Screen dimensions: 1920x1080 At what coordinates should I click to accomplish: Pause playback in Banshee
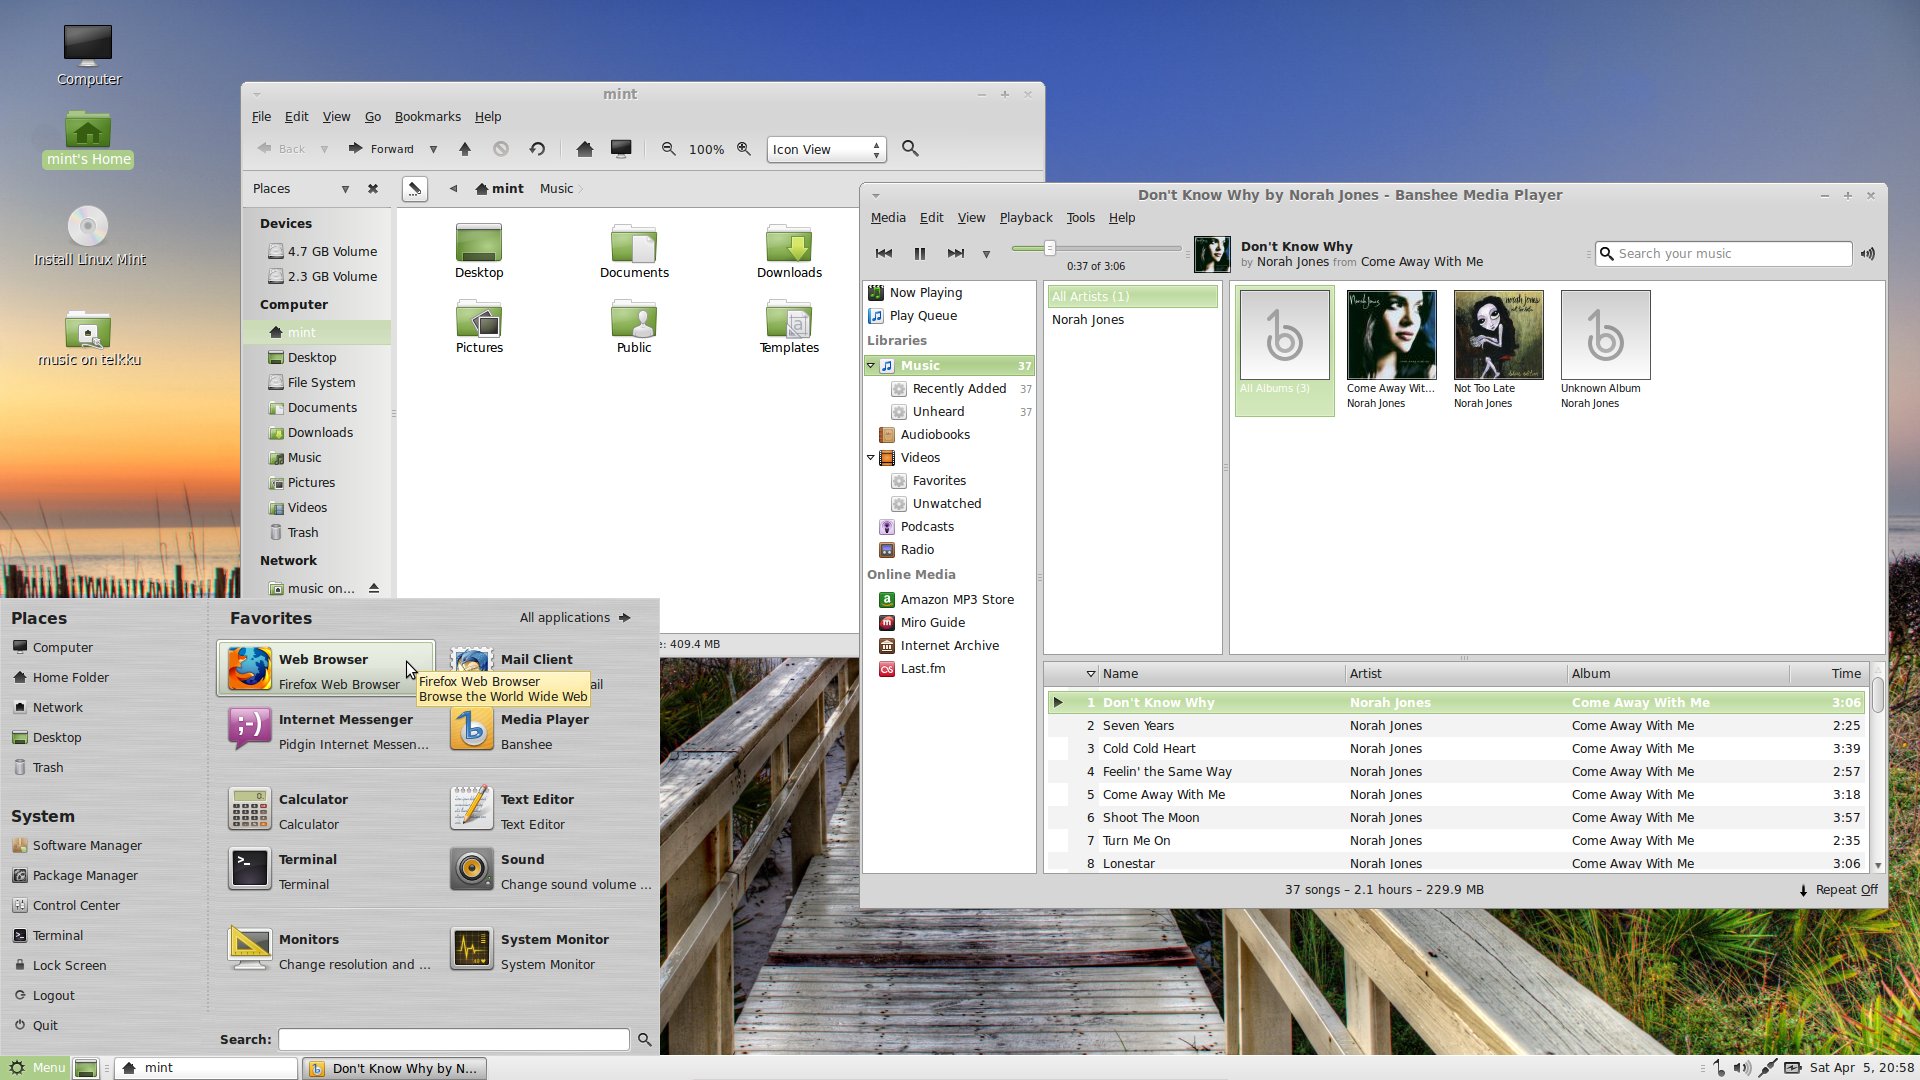click(x=920, y=254)
